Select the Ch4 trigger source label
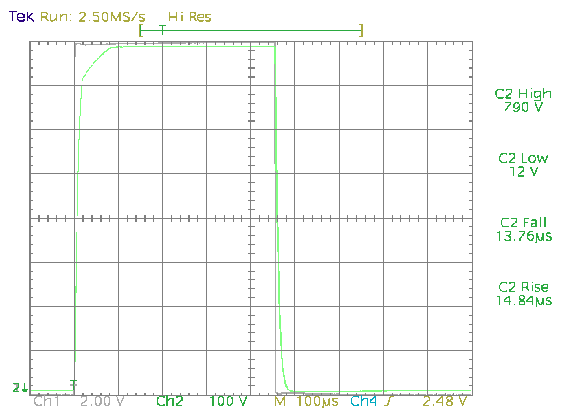The image size is (576, 414). (364, 401)
